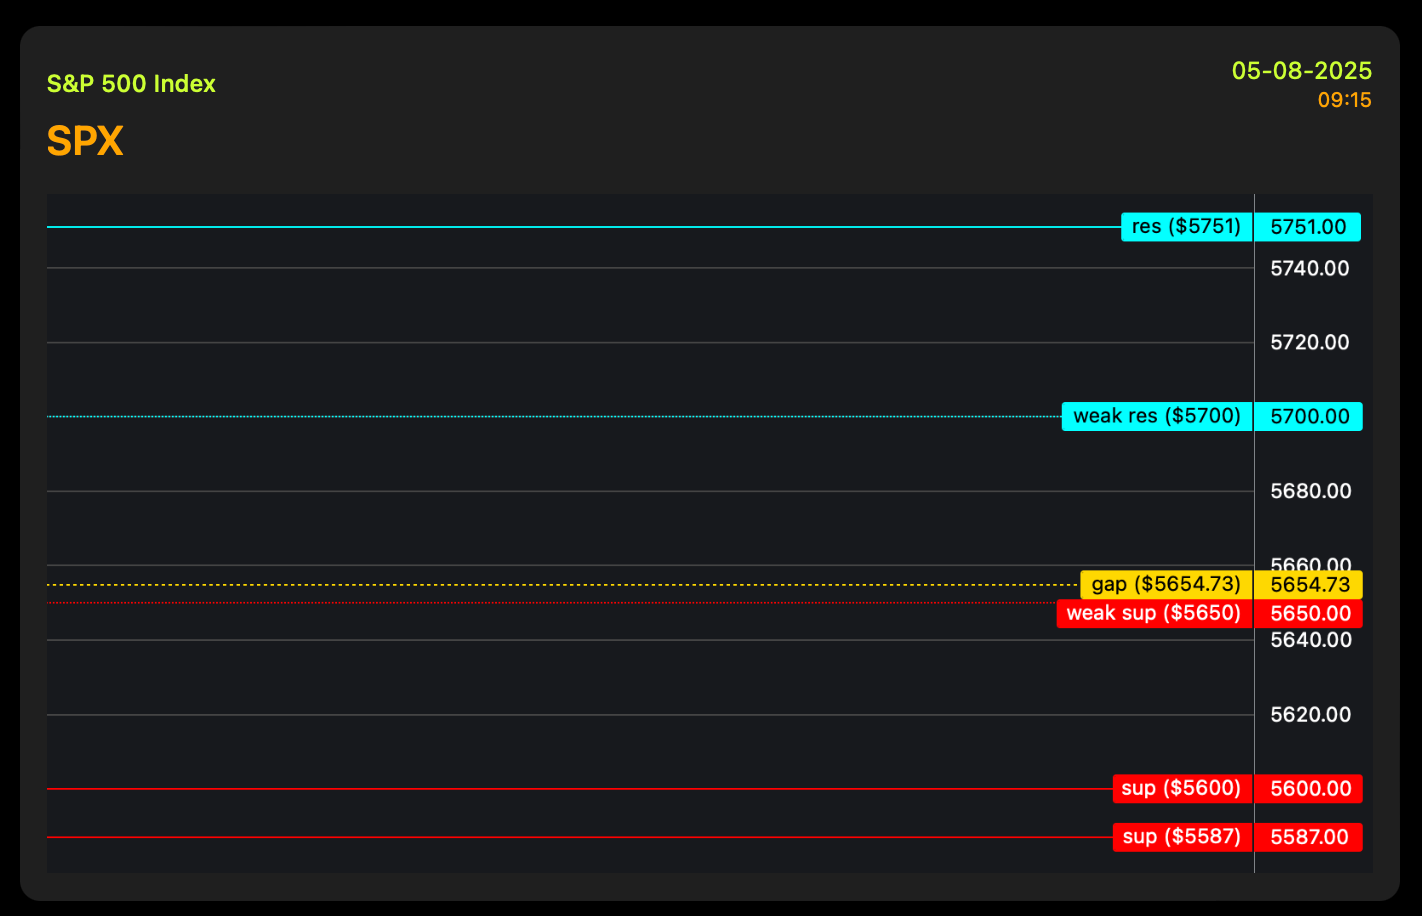This screenshot has height=916, width=1422.
Task: Click the 5620.00 axis price
Action: tap(1311, 715)
